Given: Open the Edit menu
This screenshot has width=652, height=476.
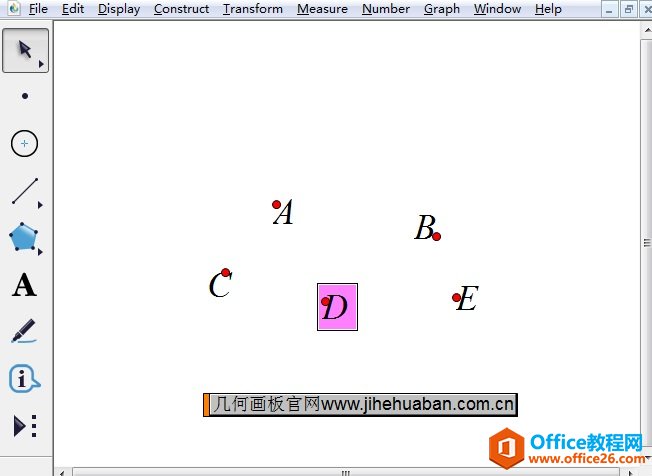Looking at the screenshot, I should (73, 9).
